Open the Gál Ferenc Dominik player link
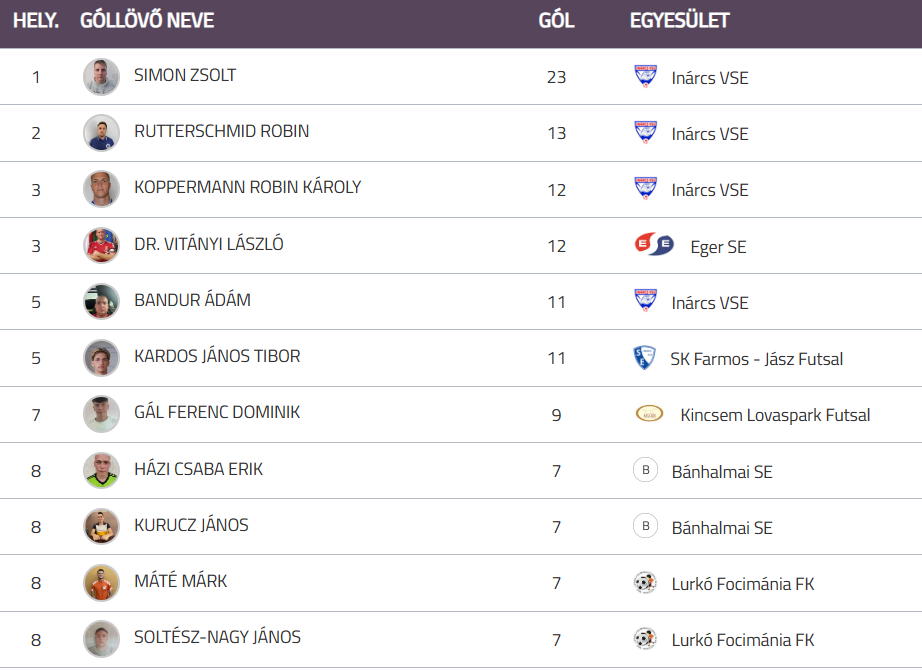The width and height of the screenshot is (922, 670). point(217,412)
